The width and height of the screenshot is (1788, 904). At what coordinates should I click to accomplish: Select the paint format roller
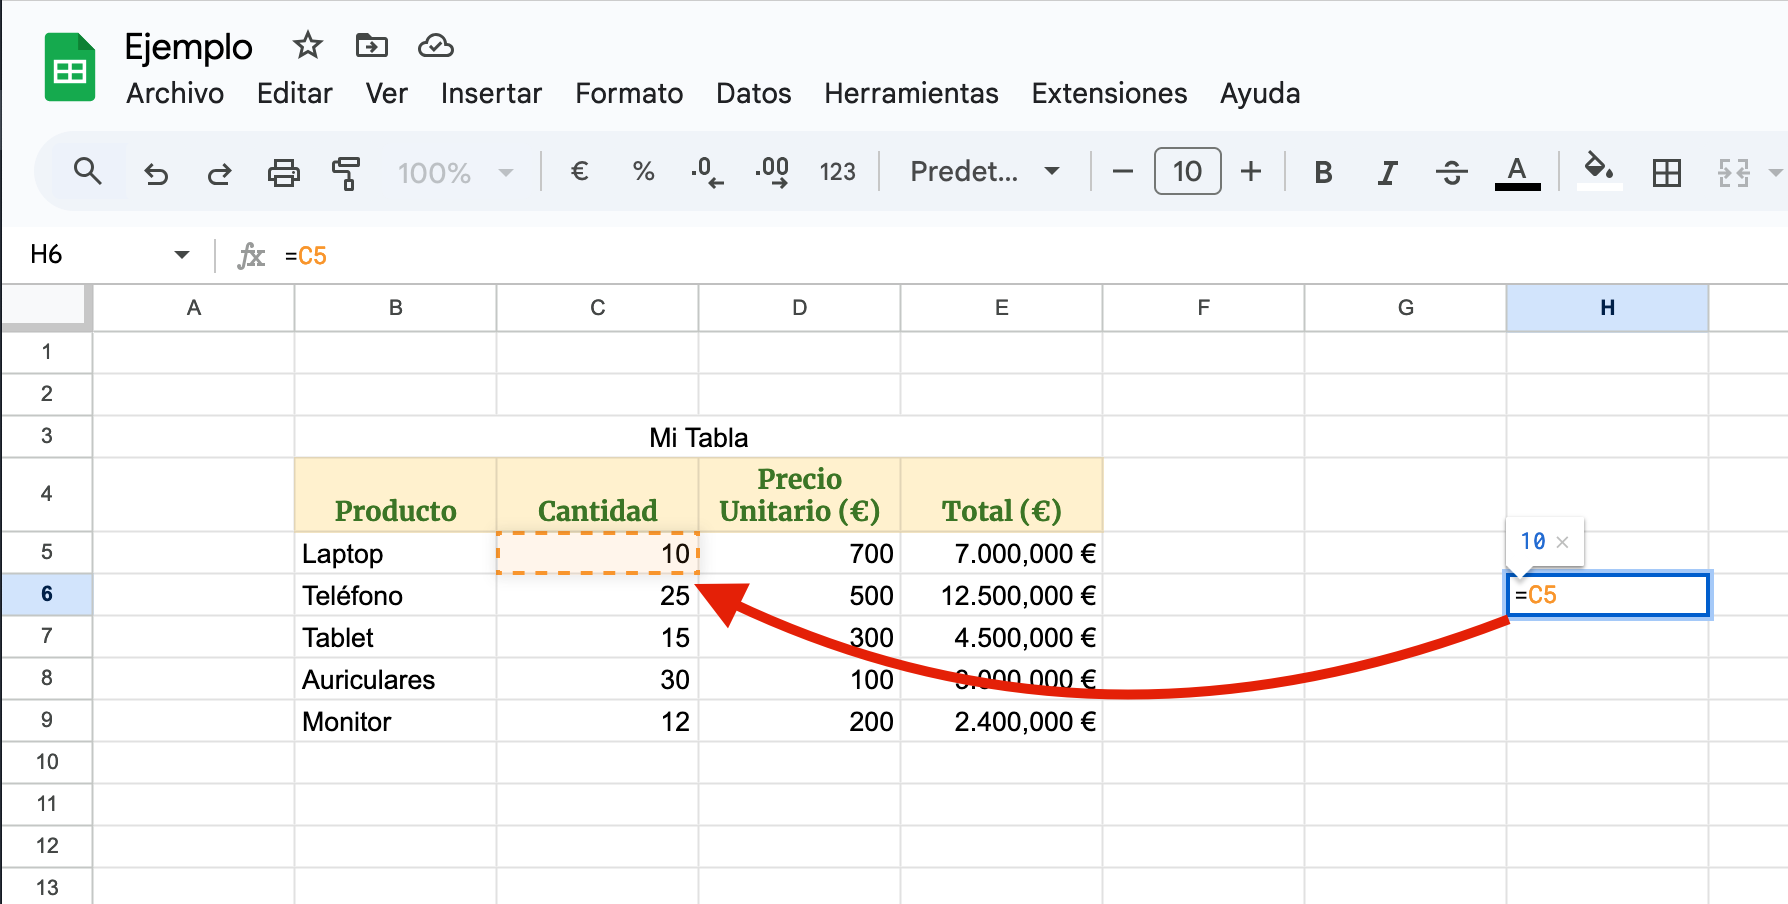click(x=346, y=173)
